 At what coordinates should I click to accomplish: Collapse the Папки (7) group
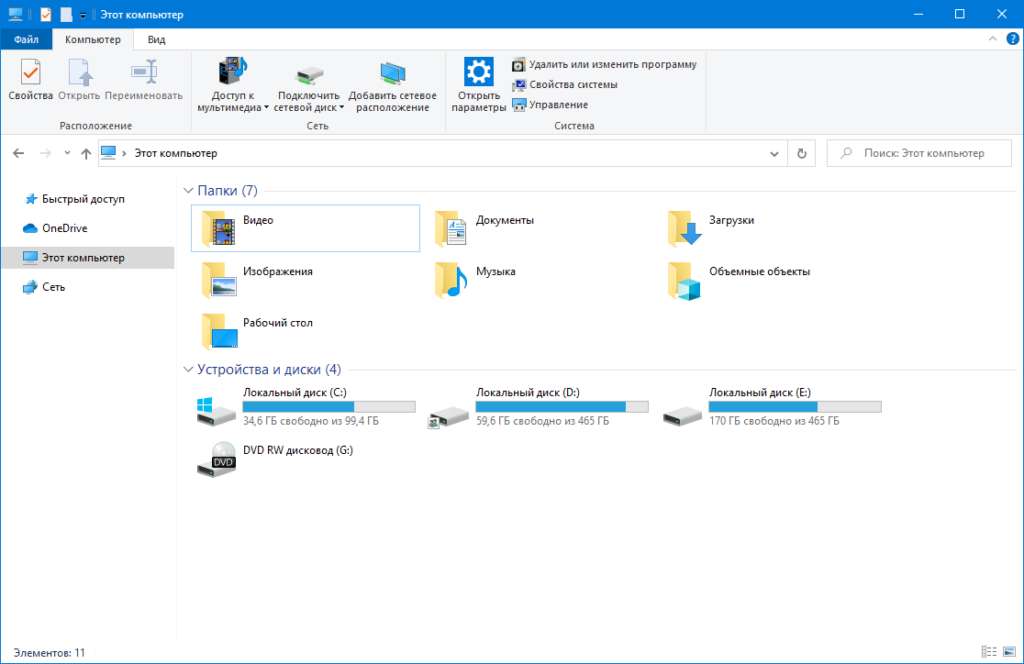188,191
